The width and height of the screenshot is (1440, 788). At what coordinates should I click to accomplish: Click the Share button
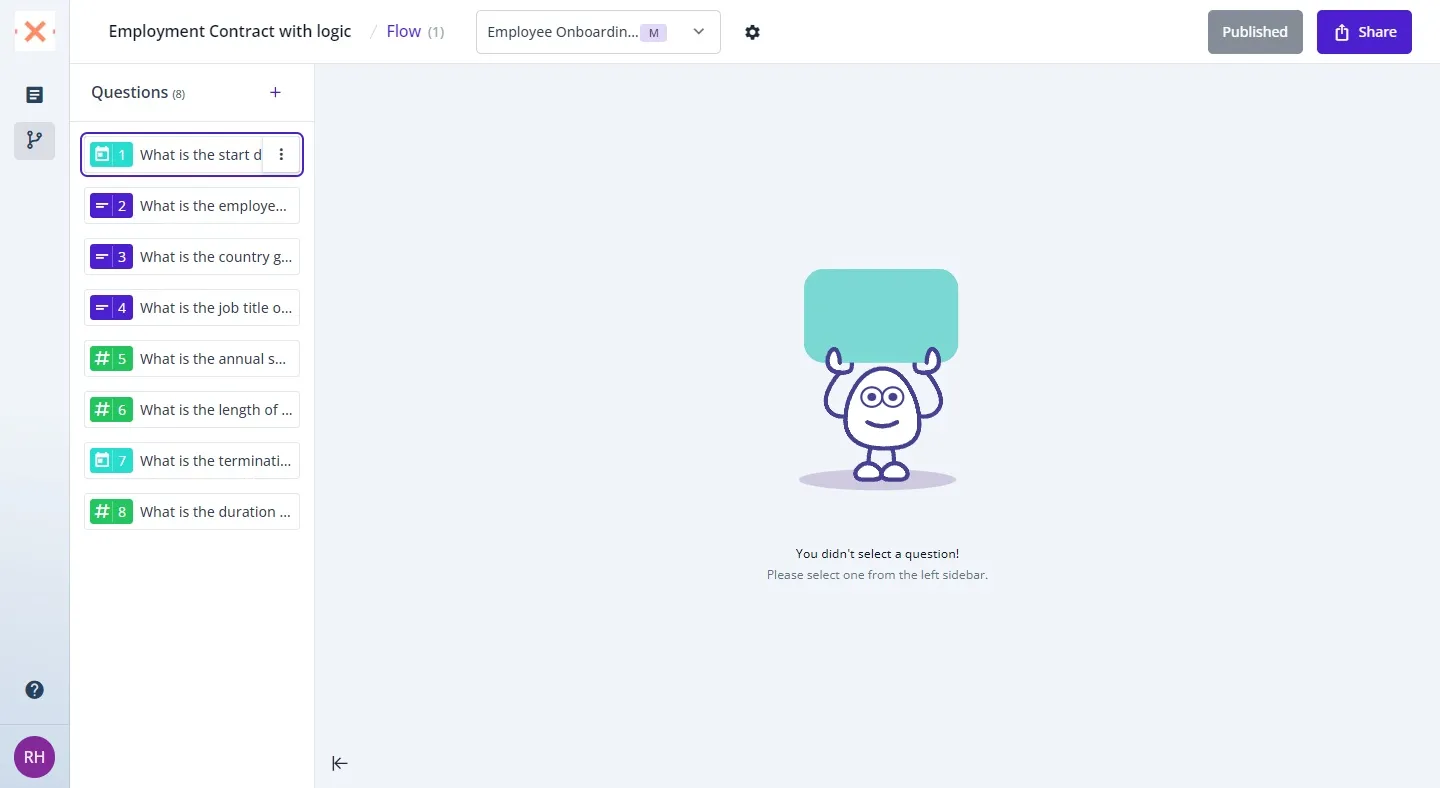click(1364, 32)
